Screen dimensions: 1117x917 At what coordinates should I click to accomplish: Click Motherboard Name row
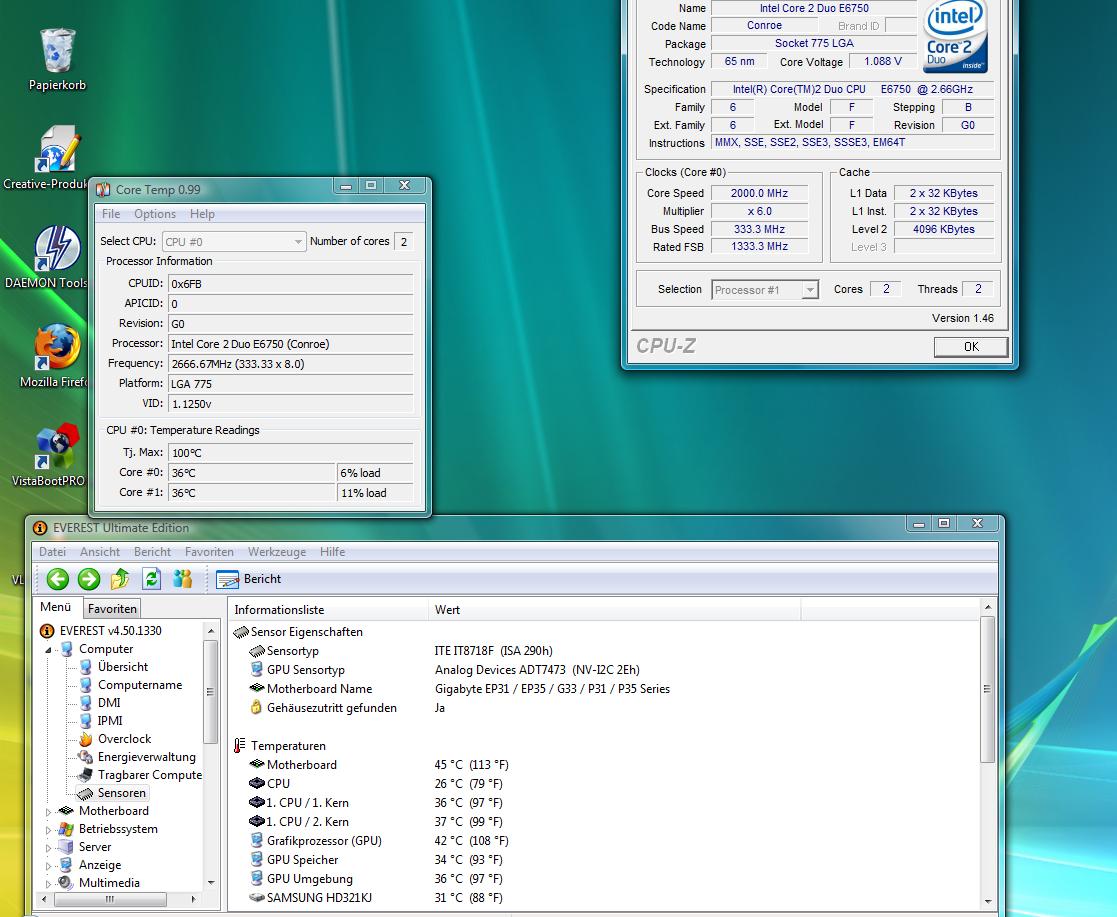pos(606,689)
